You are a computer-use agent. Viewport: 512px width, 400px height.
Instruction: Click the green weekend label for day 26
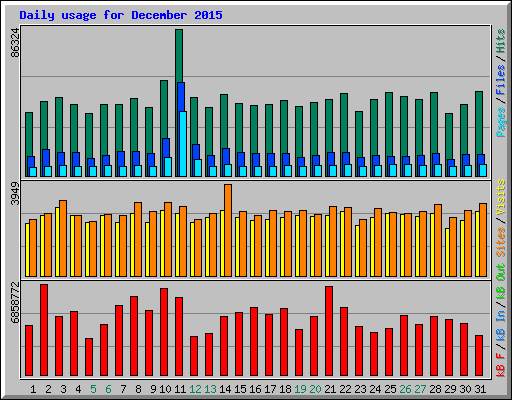405,389
